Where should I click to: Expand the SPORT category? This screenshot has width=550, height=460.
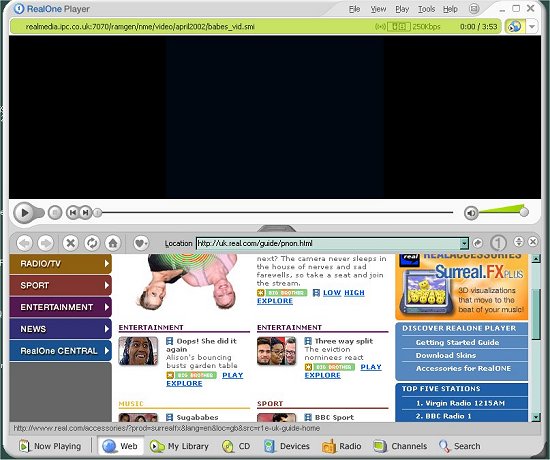click(x=61, y=285)
